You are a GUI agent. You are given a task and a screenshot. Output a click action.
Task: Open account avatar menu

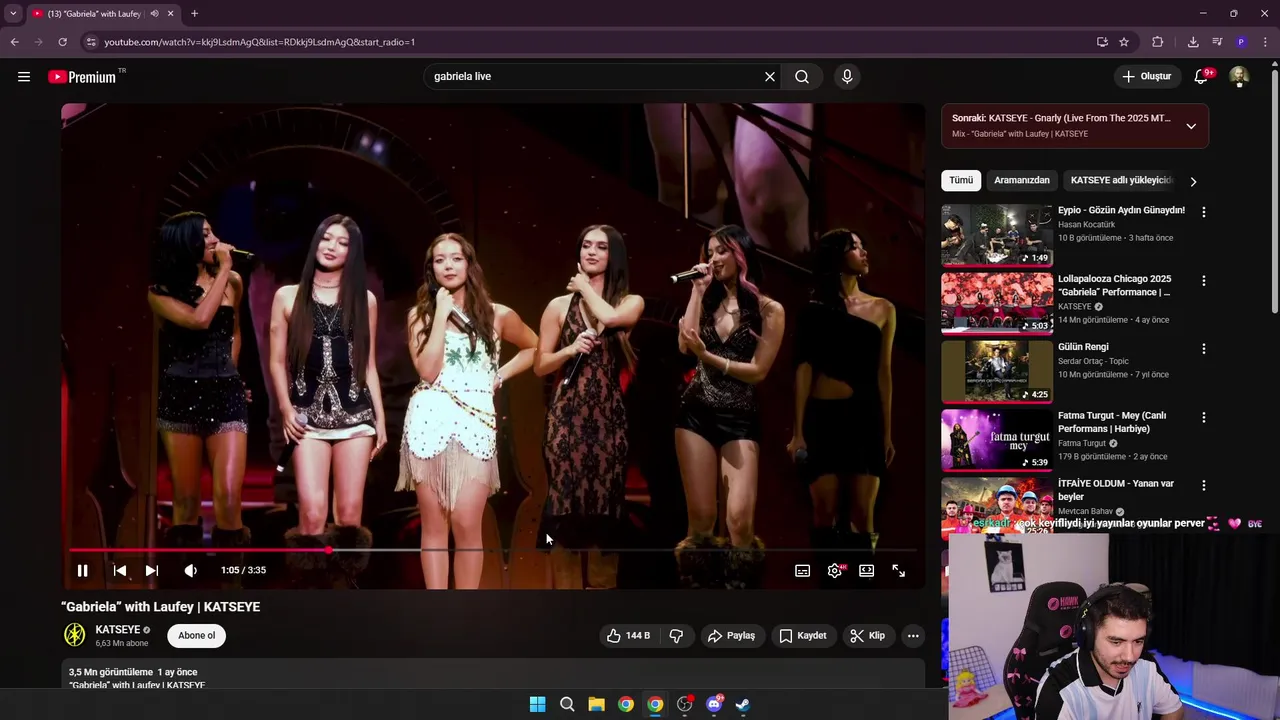pos(1239,76)
